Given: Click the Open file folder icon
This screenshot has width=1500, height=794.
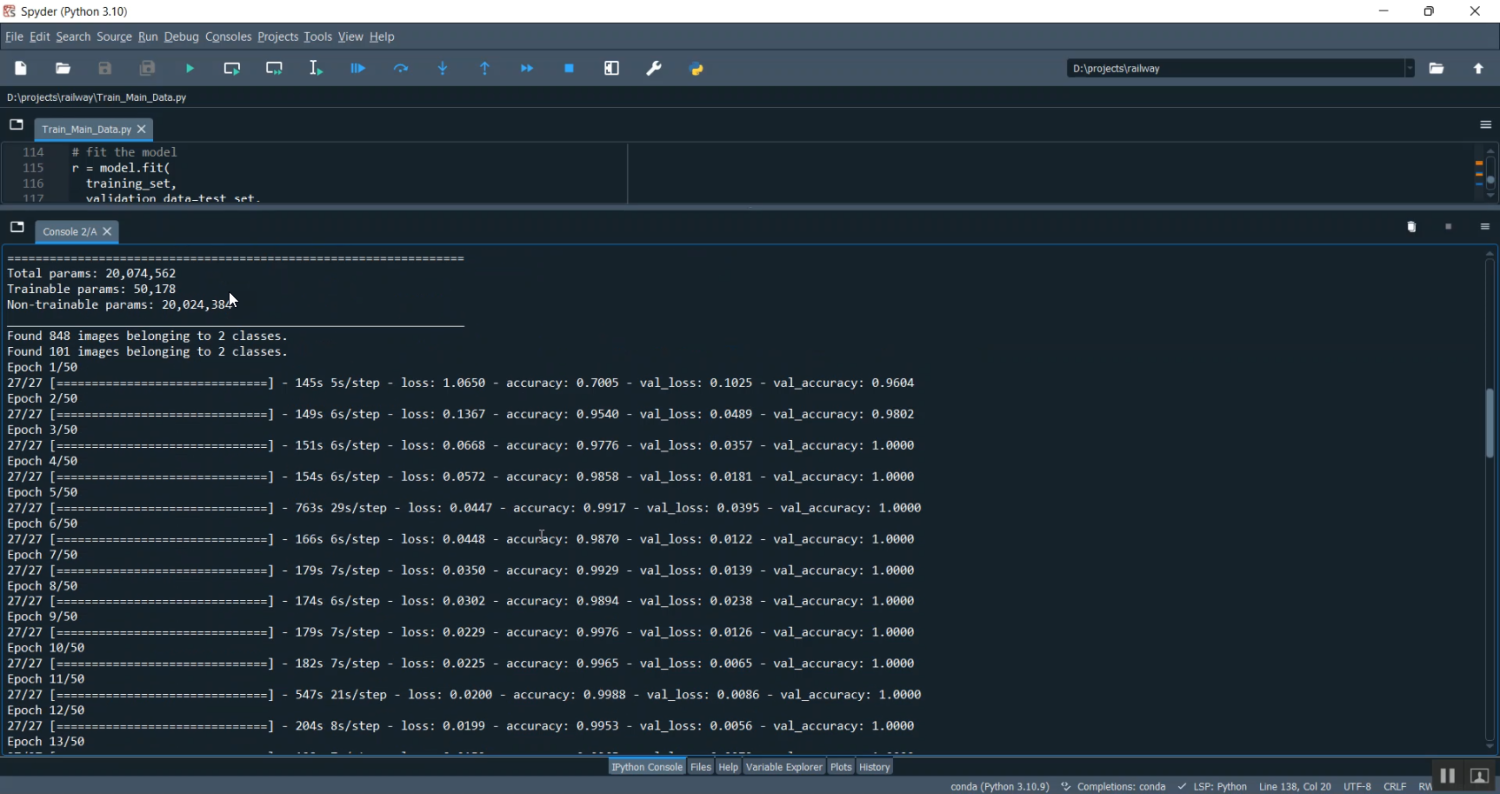Looking at the screenshot, I should [x=63, y=69].
